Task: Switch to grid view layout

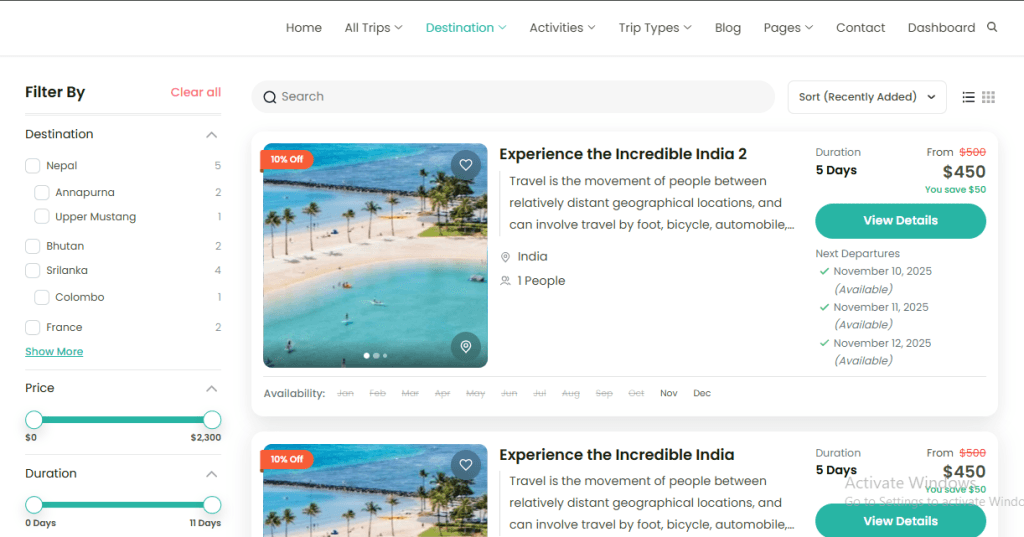Action: coord(988,97)
